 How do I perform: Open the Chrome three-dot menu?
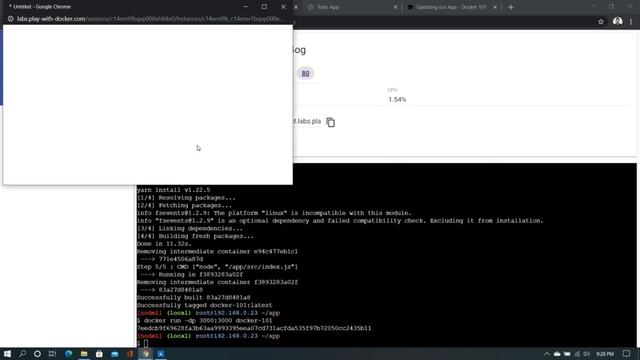631,22
